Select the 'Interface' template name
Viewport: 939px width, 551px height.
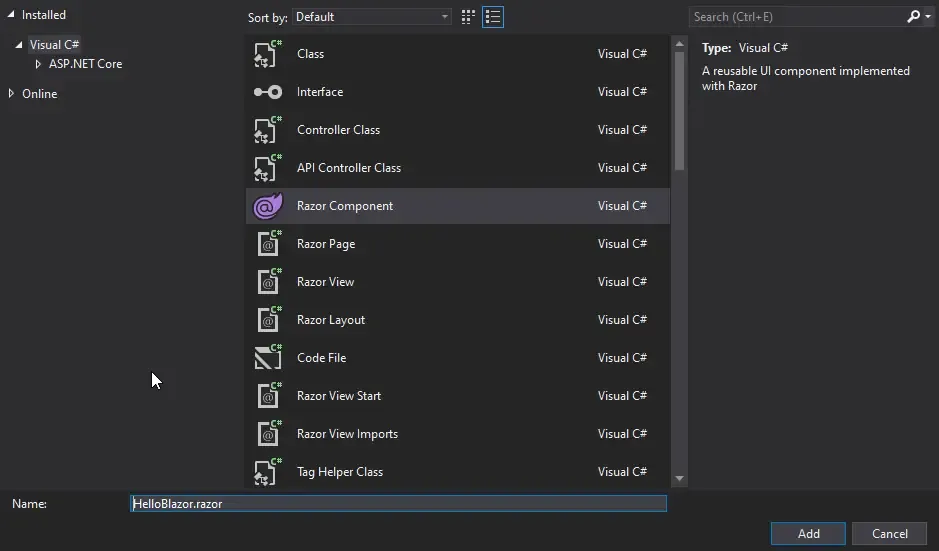[x=320, y=92]
